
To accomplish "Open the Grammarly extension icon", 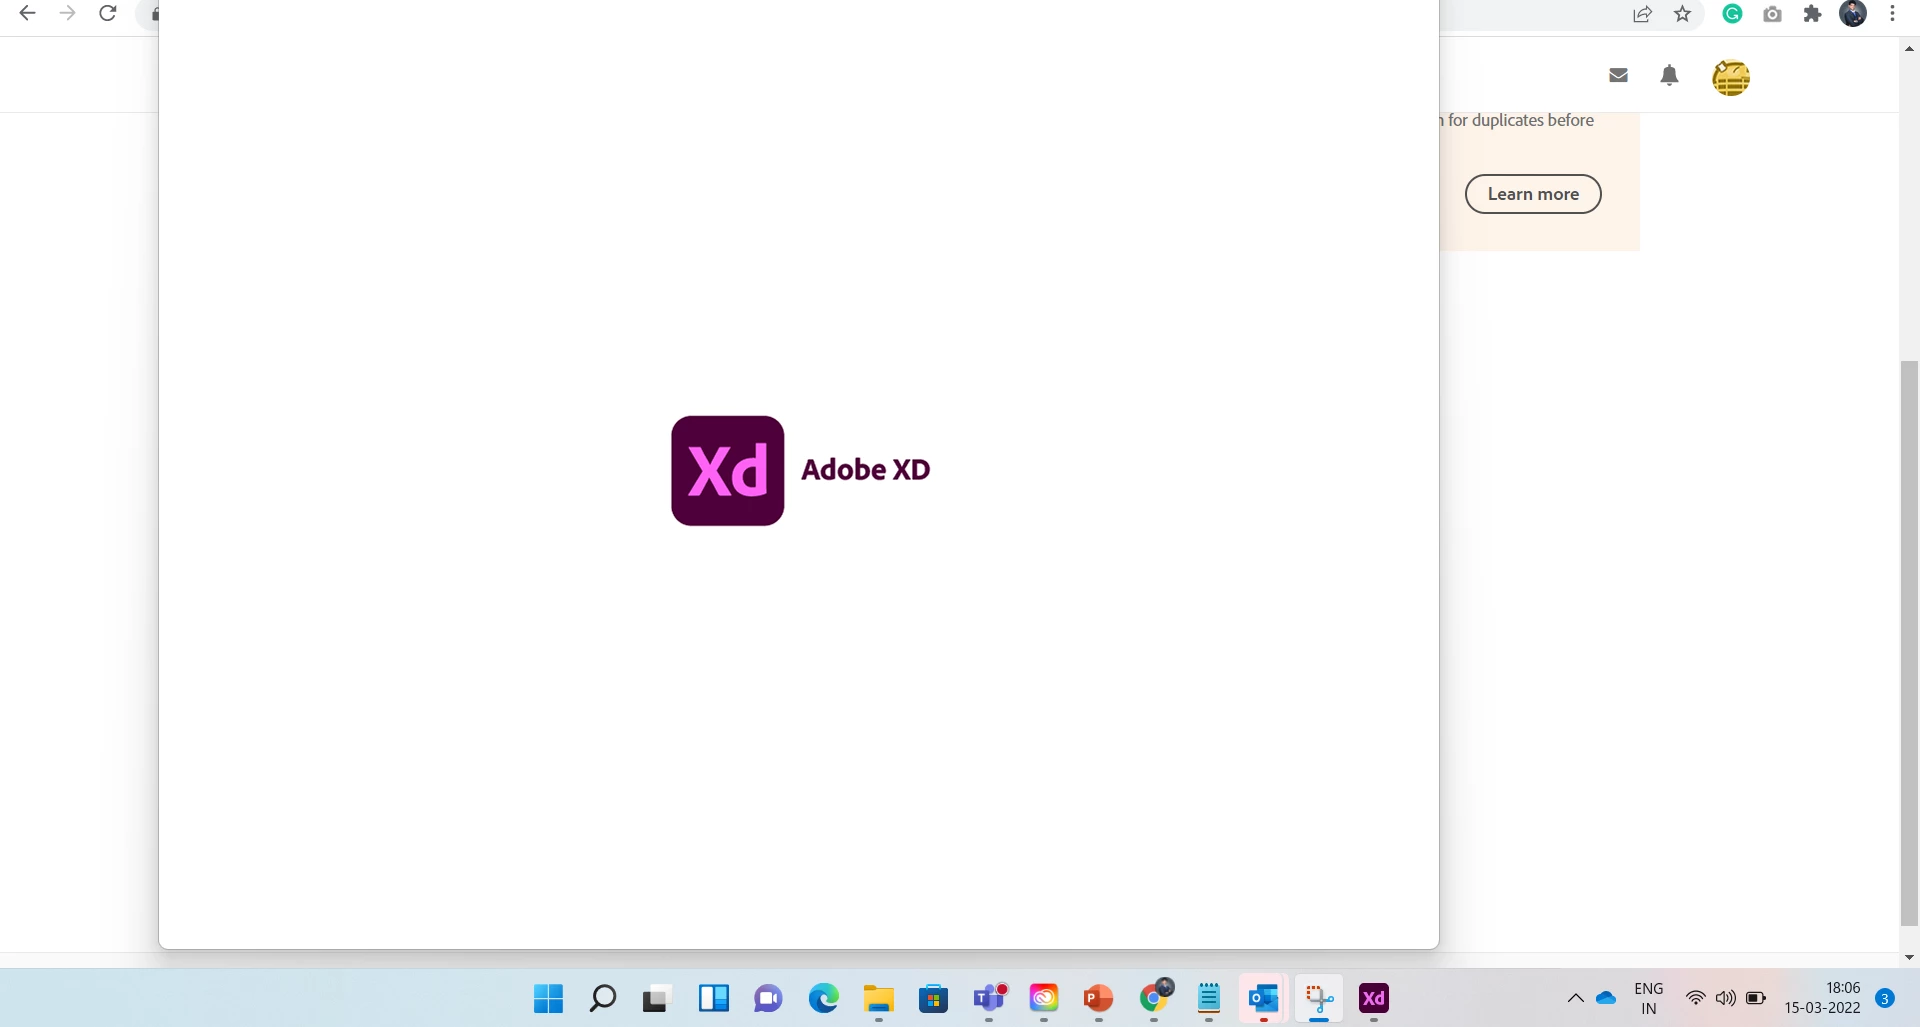I will coord(1733,14).
